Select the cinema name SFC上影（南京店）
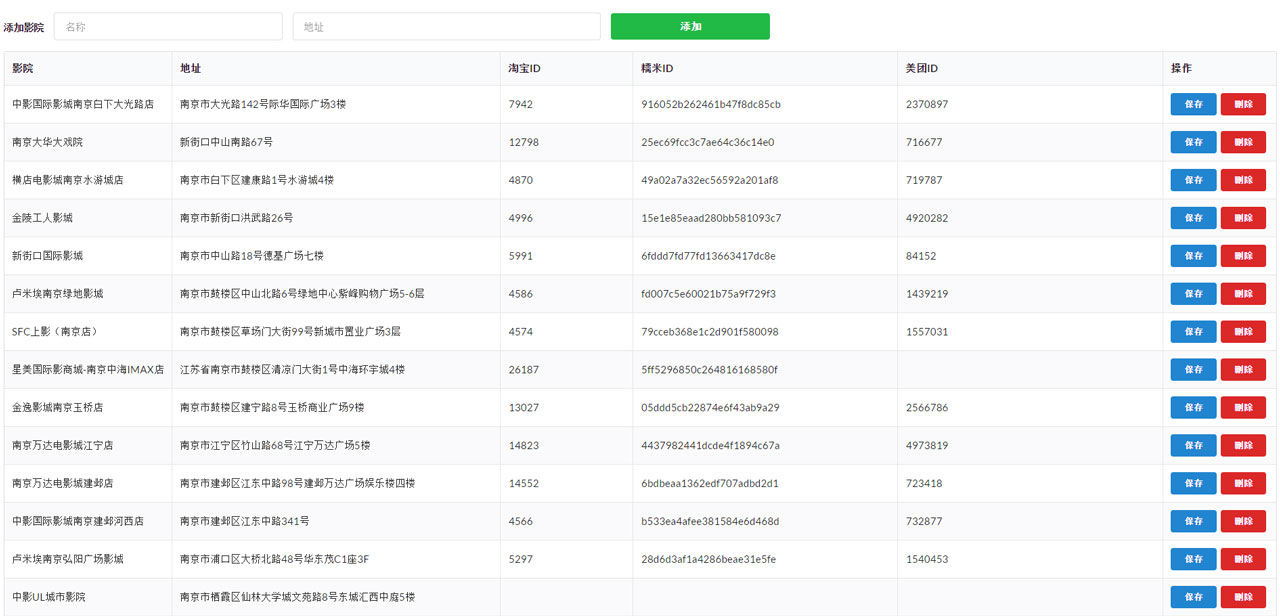Image resolution: width=1280 pixels, height=616 pixels. click(54, 331)
